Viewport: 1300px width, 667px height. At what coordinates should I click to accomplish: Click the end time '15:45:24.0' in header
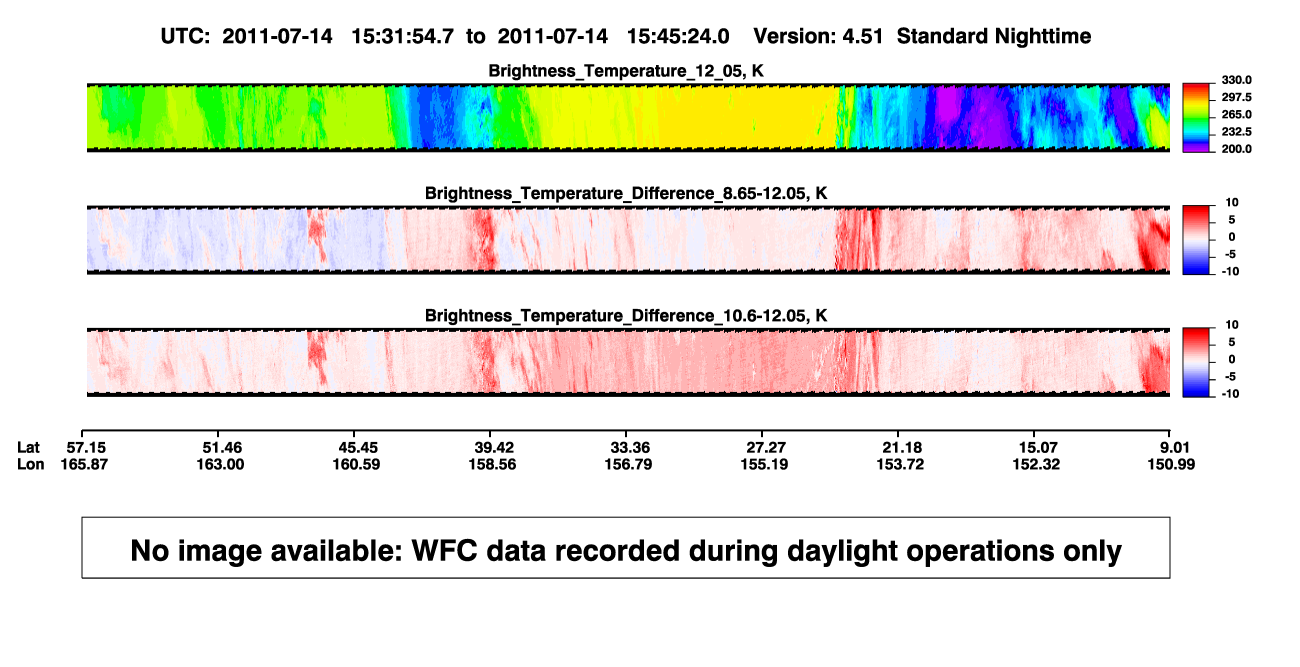[678, 36]
